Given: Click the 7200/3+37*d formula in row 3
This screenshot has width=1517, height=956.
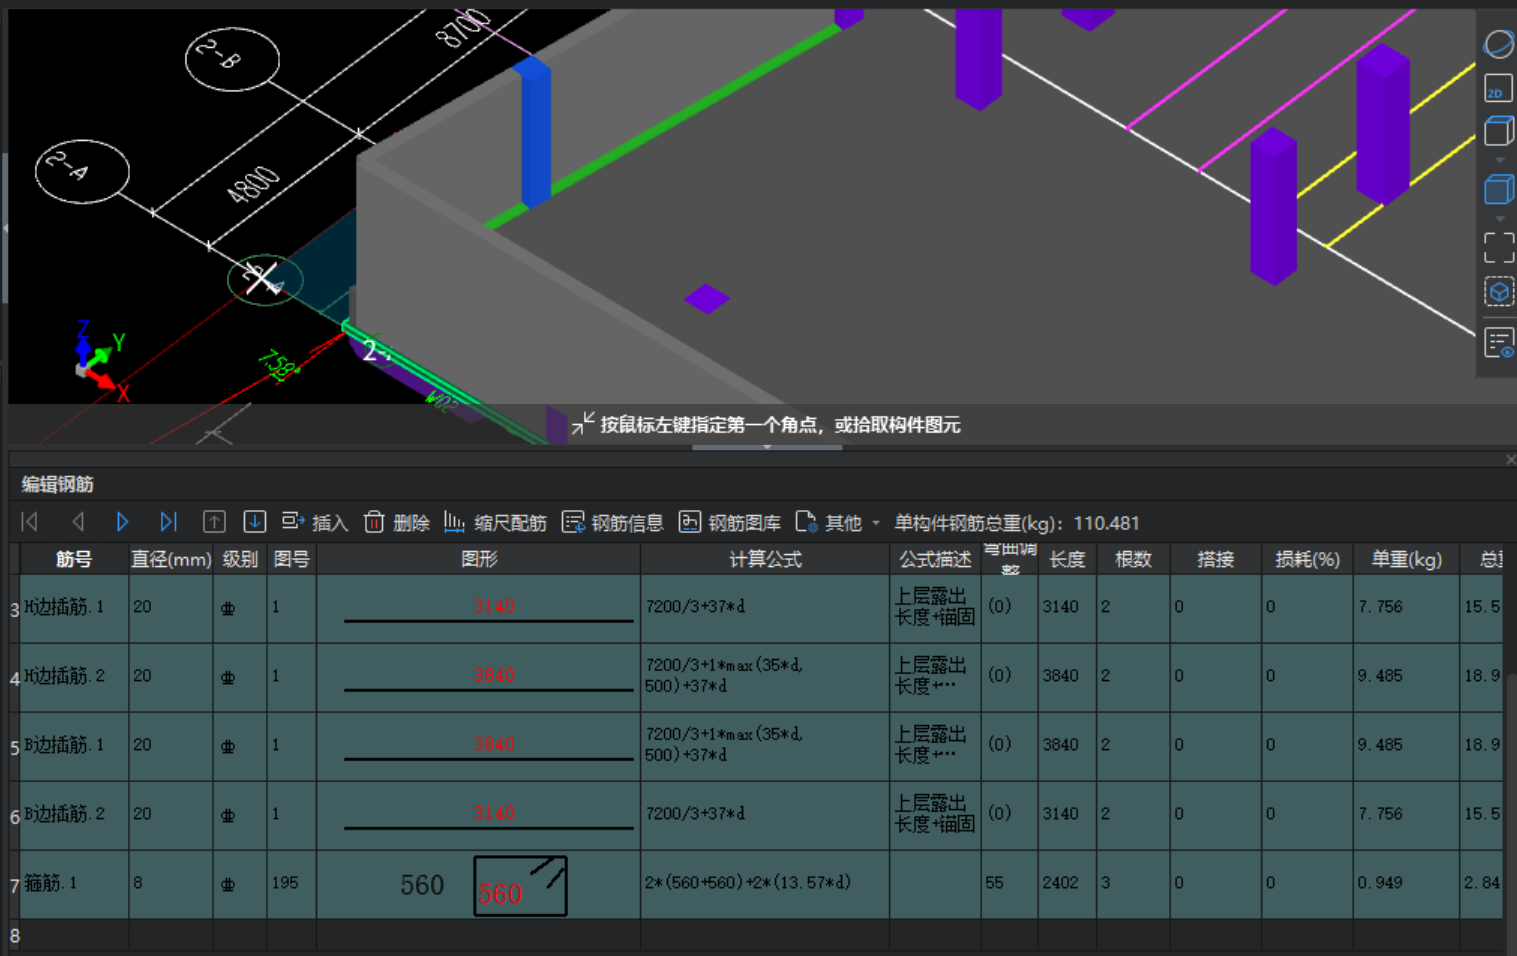Looking at the screenshot, I should point(695,607).
